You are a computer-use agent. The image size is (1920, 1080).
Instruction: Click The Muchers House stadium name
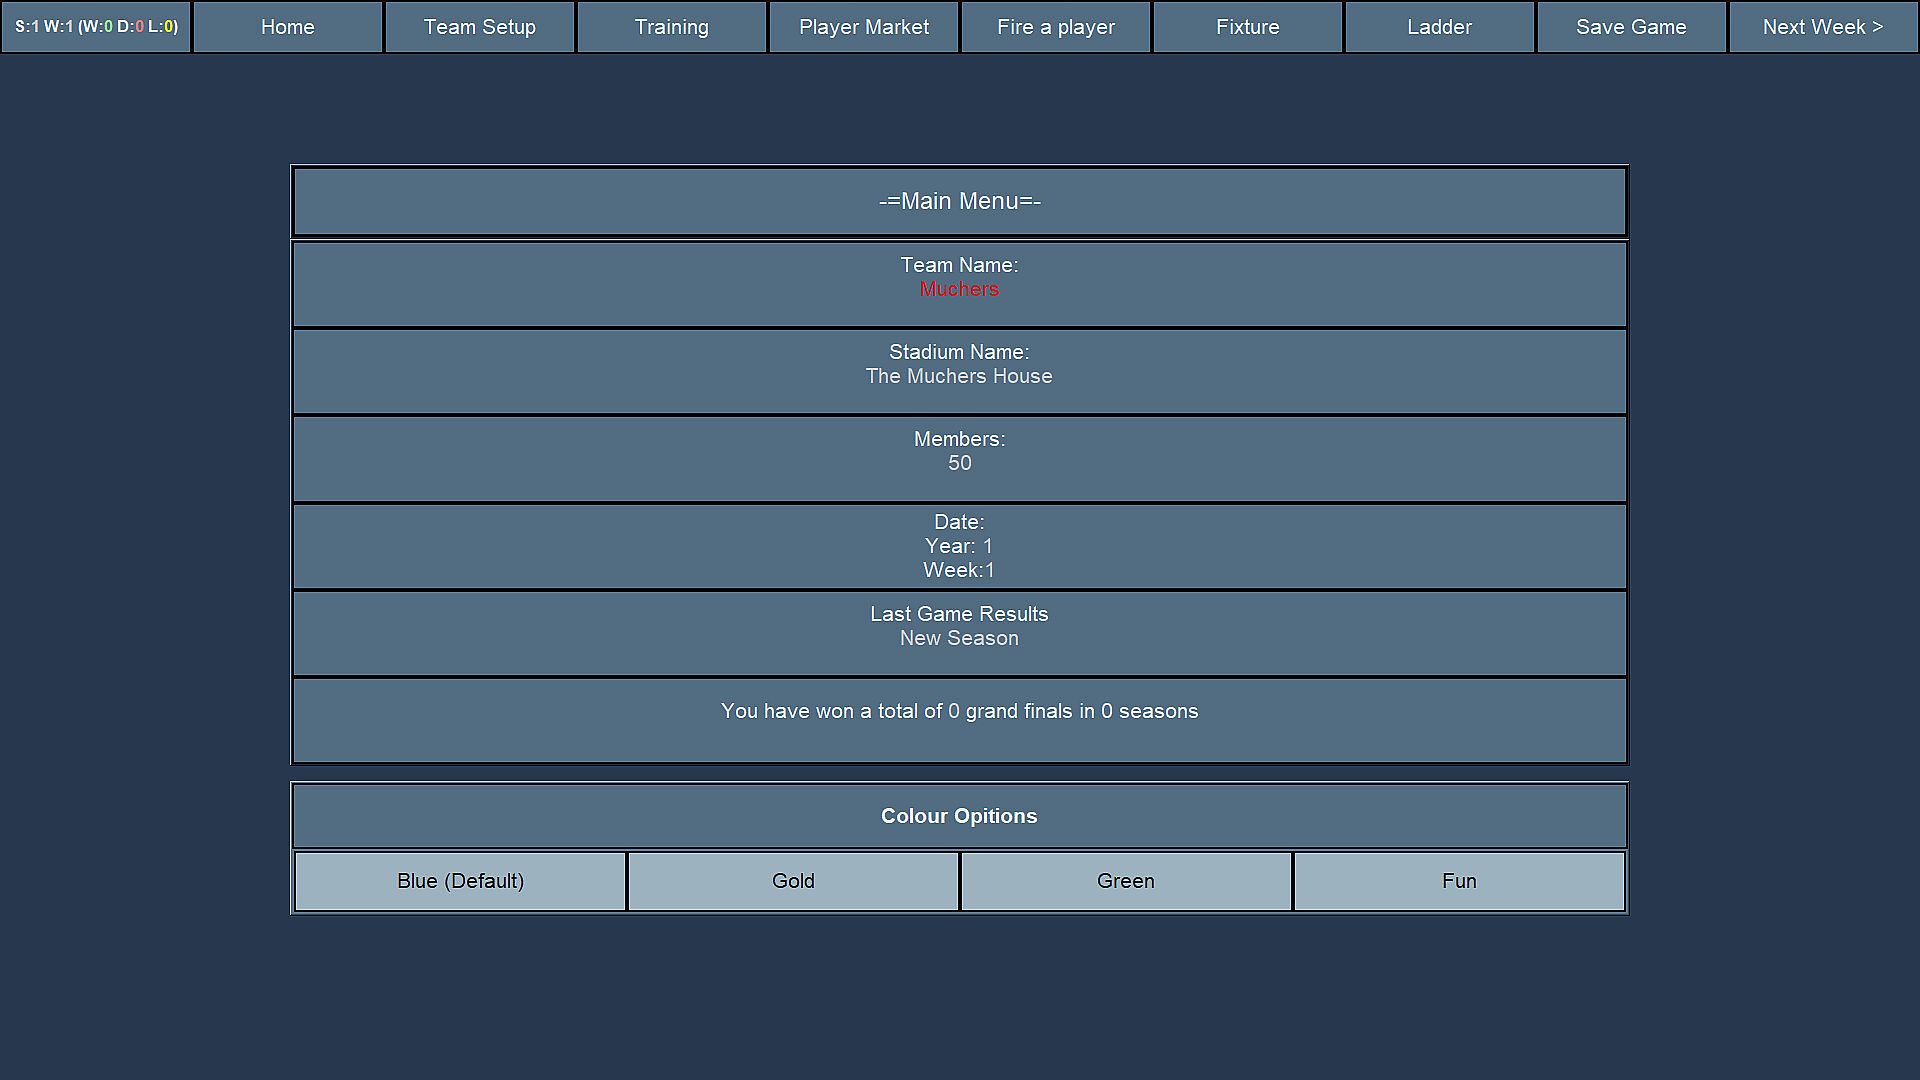959,376
